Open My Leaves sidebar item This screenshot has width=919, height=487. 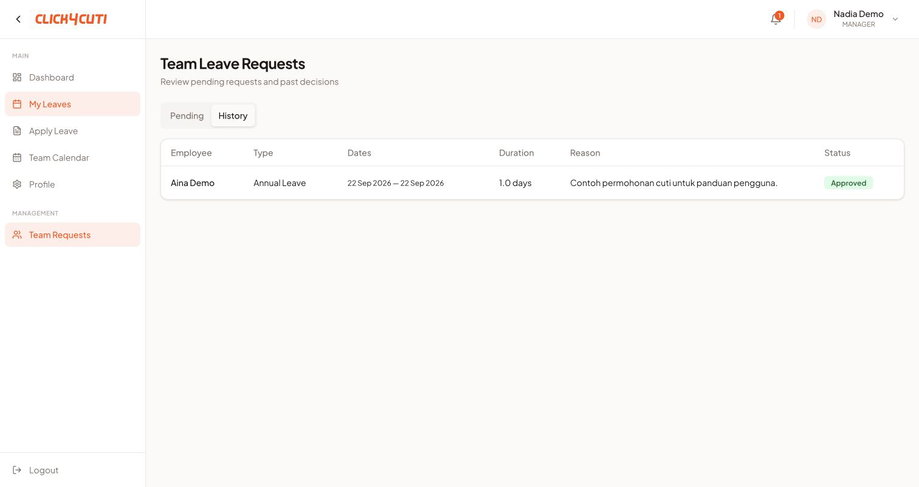click(73, 104)
